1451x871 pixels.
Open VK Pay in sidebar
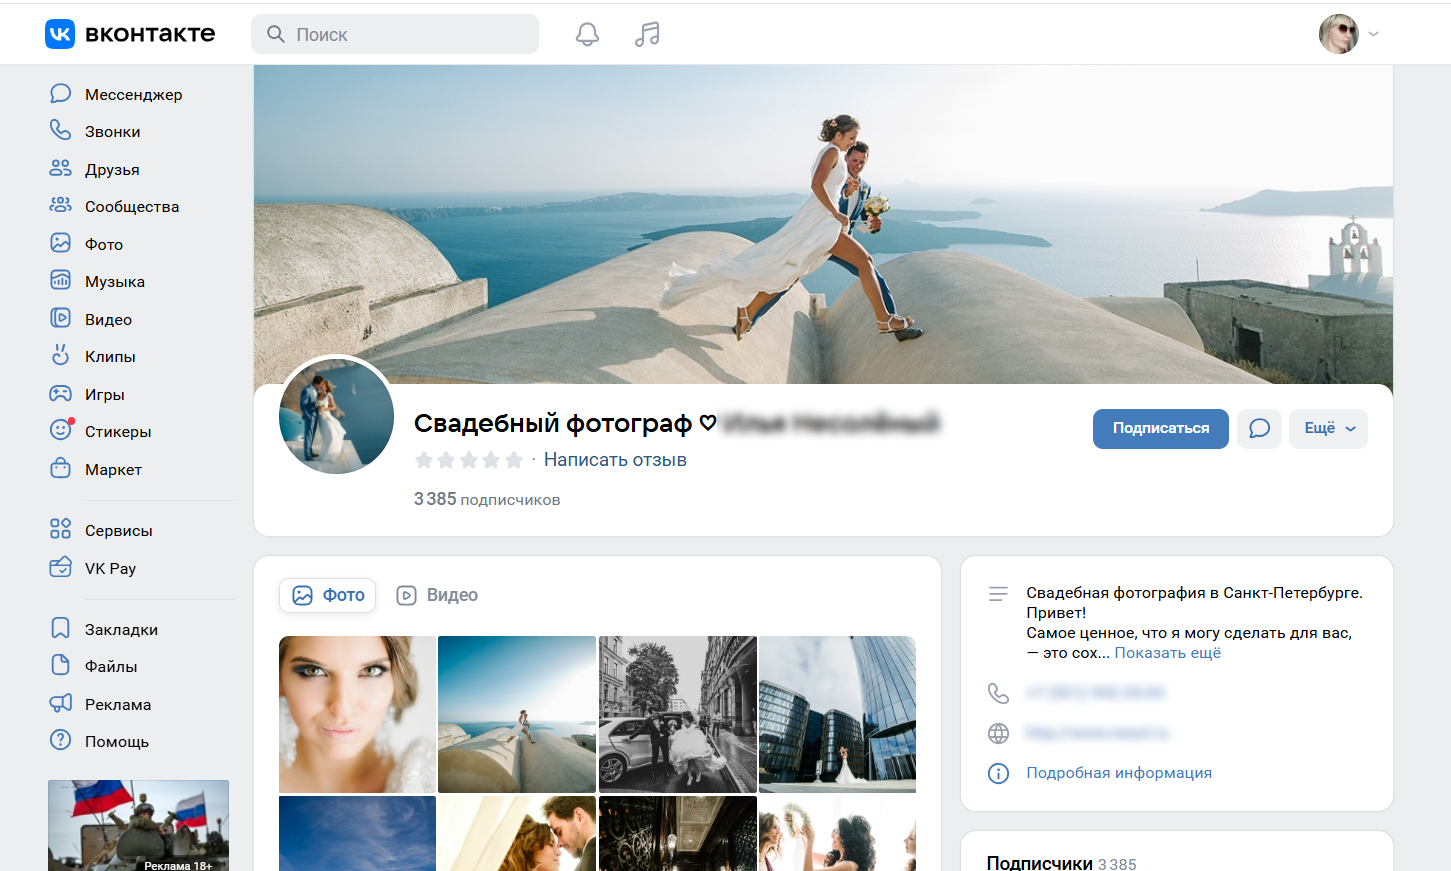[x=110, y=569]
